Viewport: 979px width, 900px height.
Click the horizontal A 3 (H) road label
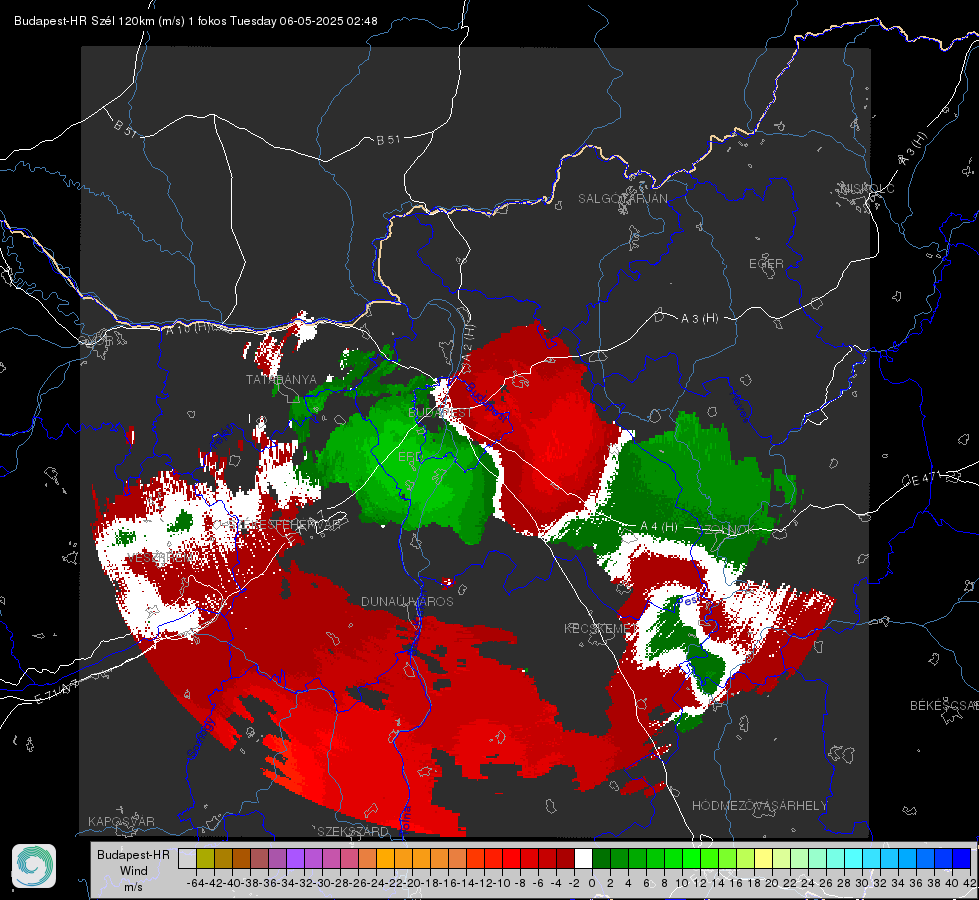click(x=699, y=319)
